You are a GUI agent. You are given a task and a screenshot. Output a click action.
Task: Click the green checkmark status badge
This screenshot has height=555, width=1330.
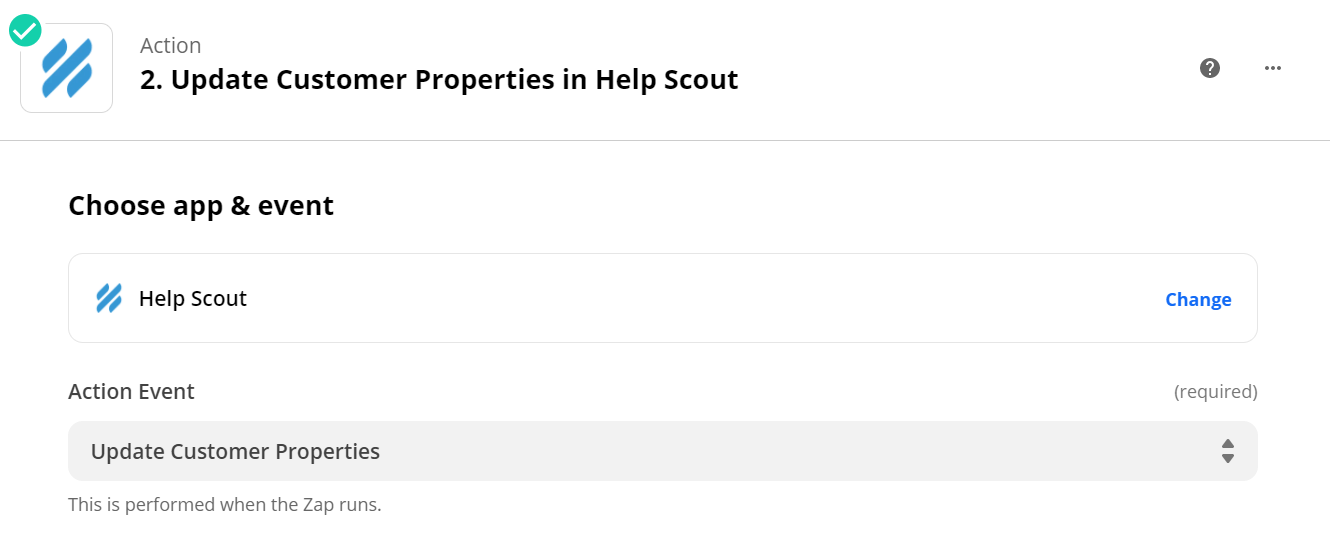tap(24, 31)
